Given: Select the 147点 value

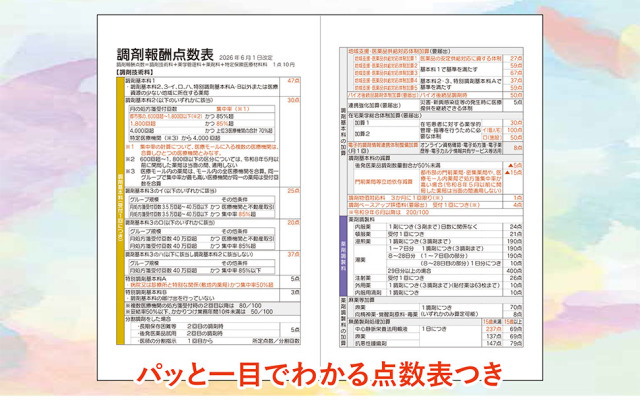Looking at the screenshot, I should pos(493,344).
